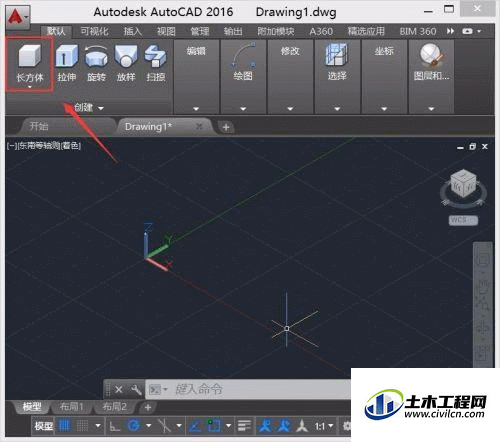Toggle 2D object snap status icon
Viewport: 500px width, 442px height.
(x=214, y=426)
